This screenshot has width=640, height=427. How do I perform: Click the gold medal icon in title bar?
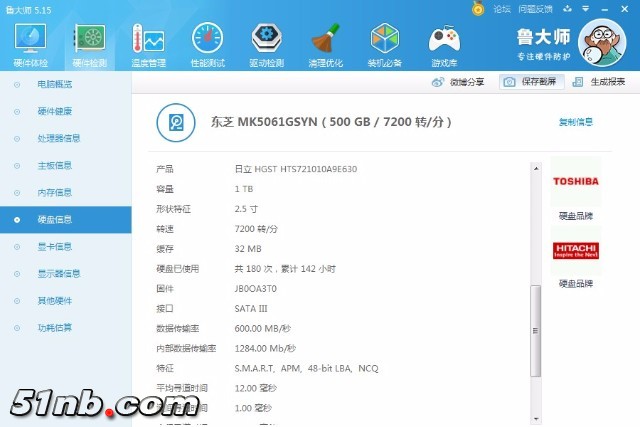pos(478,8)
